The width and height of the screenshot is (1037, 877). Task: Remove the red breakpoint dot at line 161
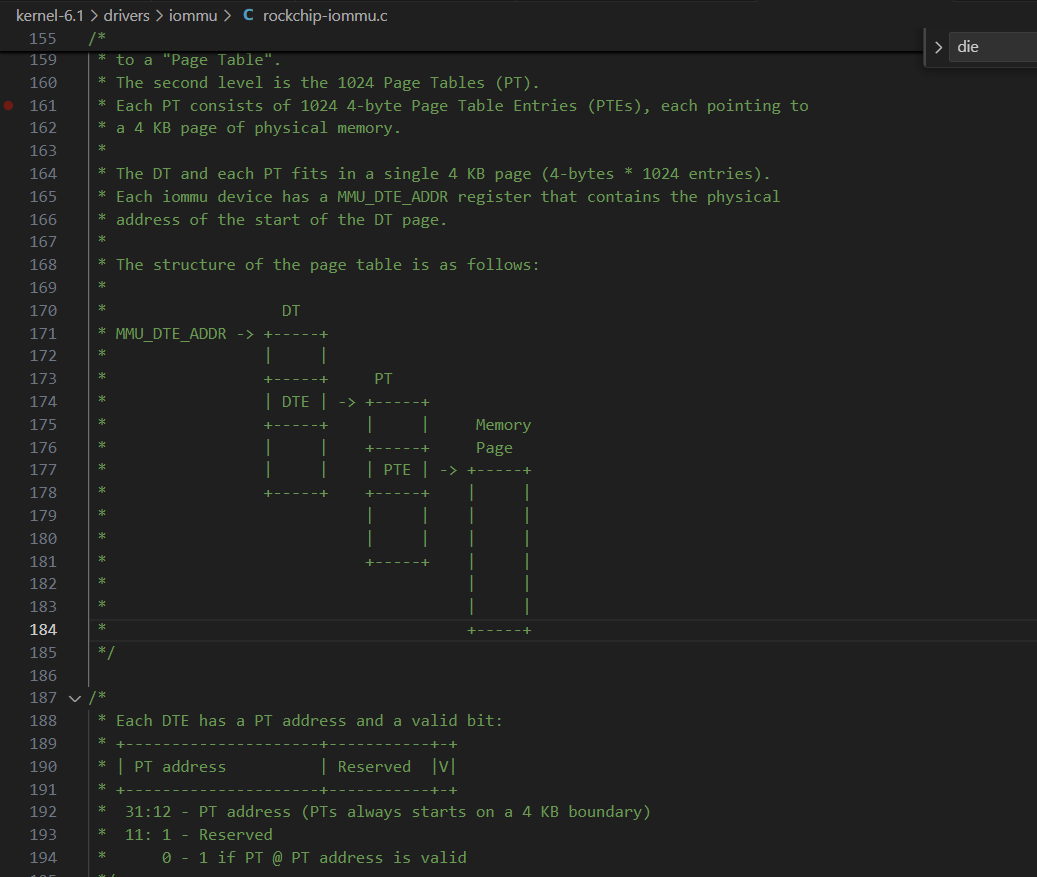(9, 105)
